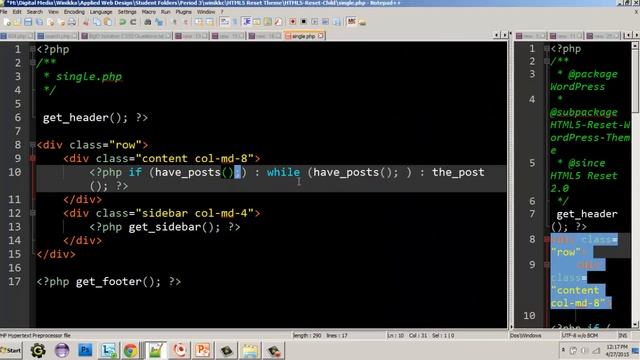Viewport: 640px width, 360px height.
Task: Open Find with the binoculars icon
Action: click(147, 22)
